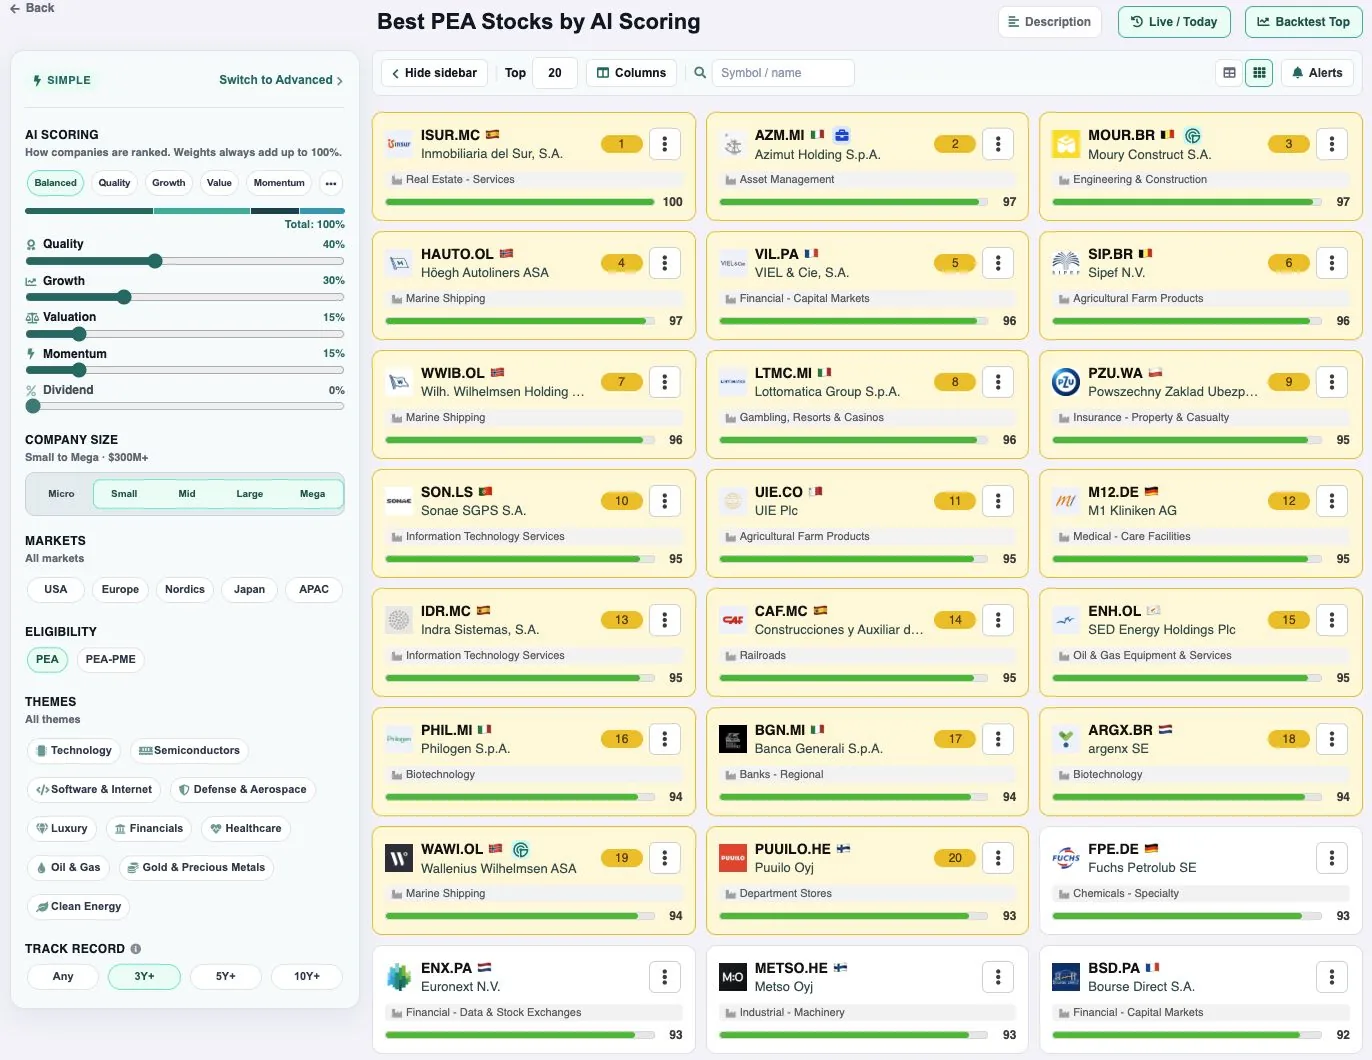
Task: Click the Backtest Top button
Action: click(1303, 22)
